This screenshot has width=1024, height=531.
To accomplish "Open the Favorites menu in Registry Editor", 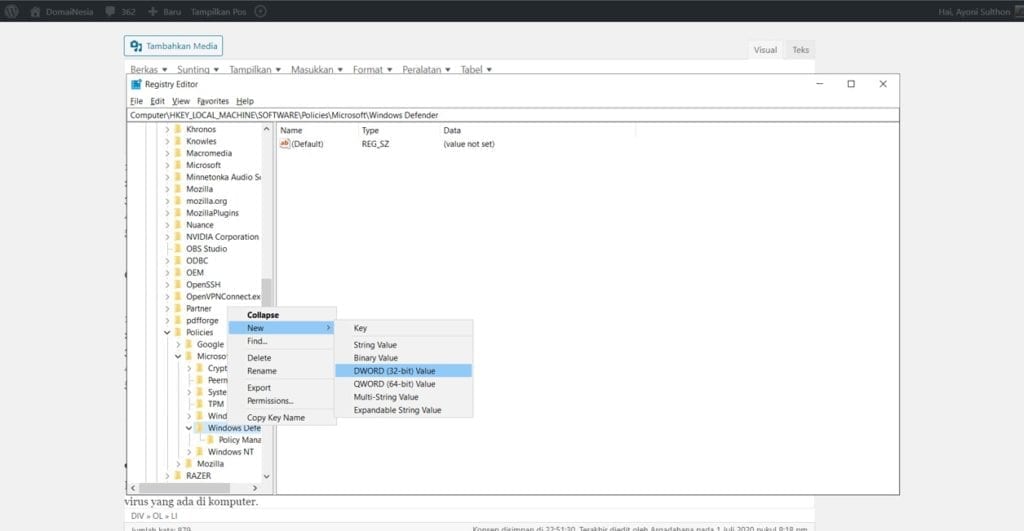I will click(212, 101).
